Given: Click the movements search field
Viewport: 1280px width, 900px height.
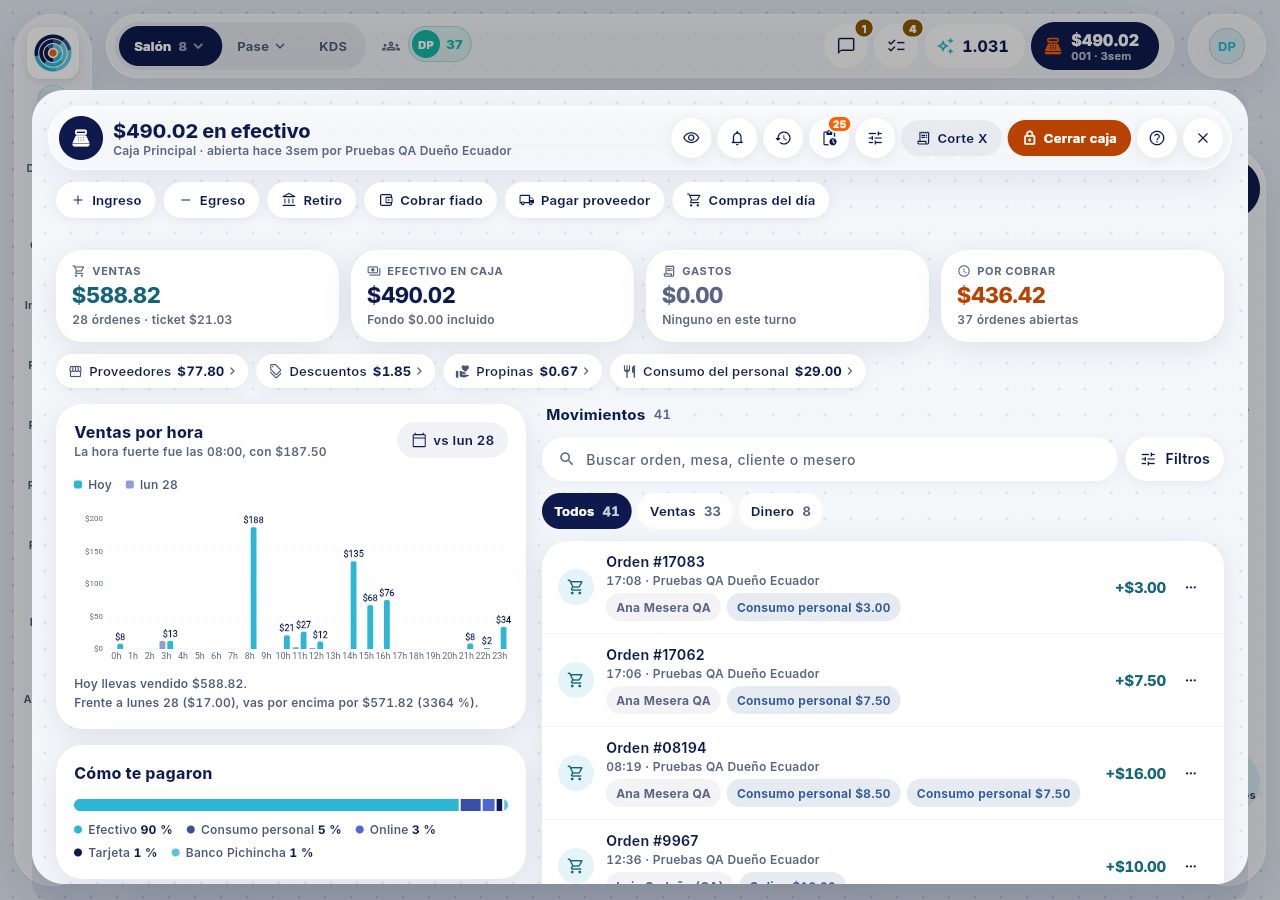Looking at the screenshot, I should point(829,459).
